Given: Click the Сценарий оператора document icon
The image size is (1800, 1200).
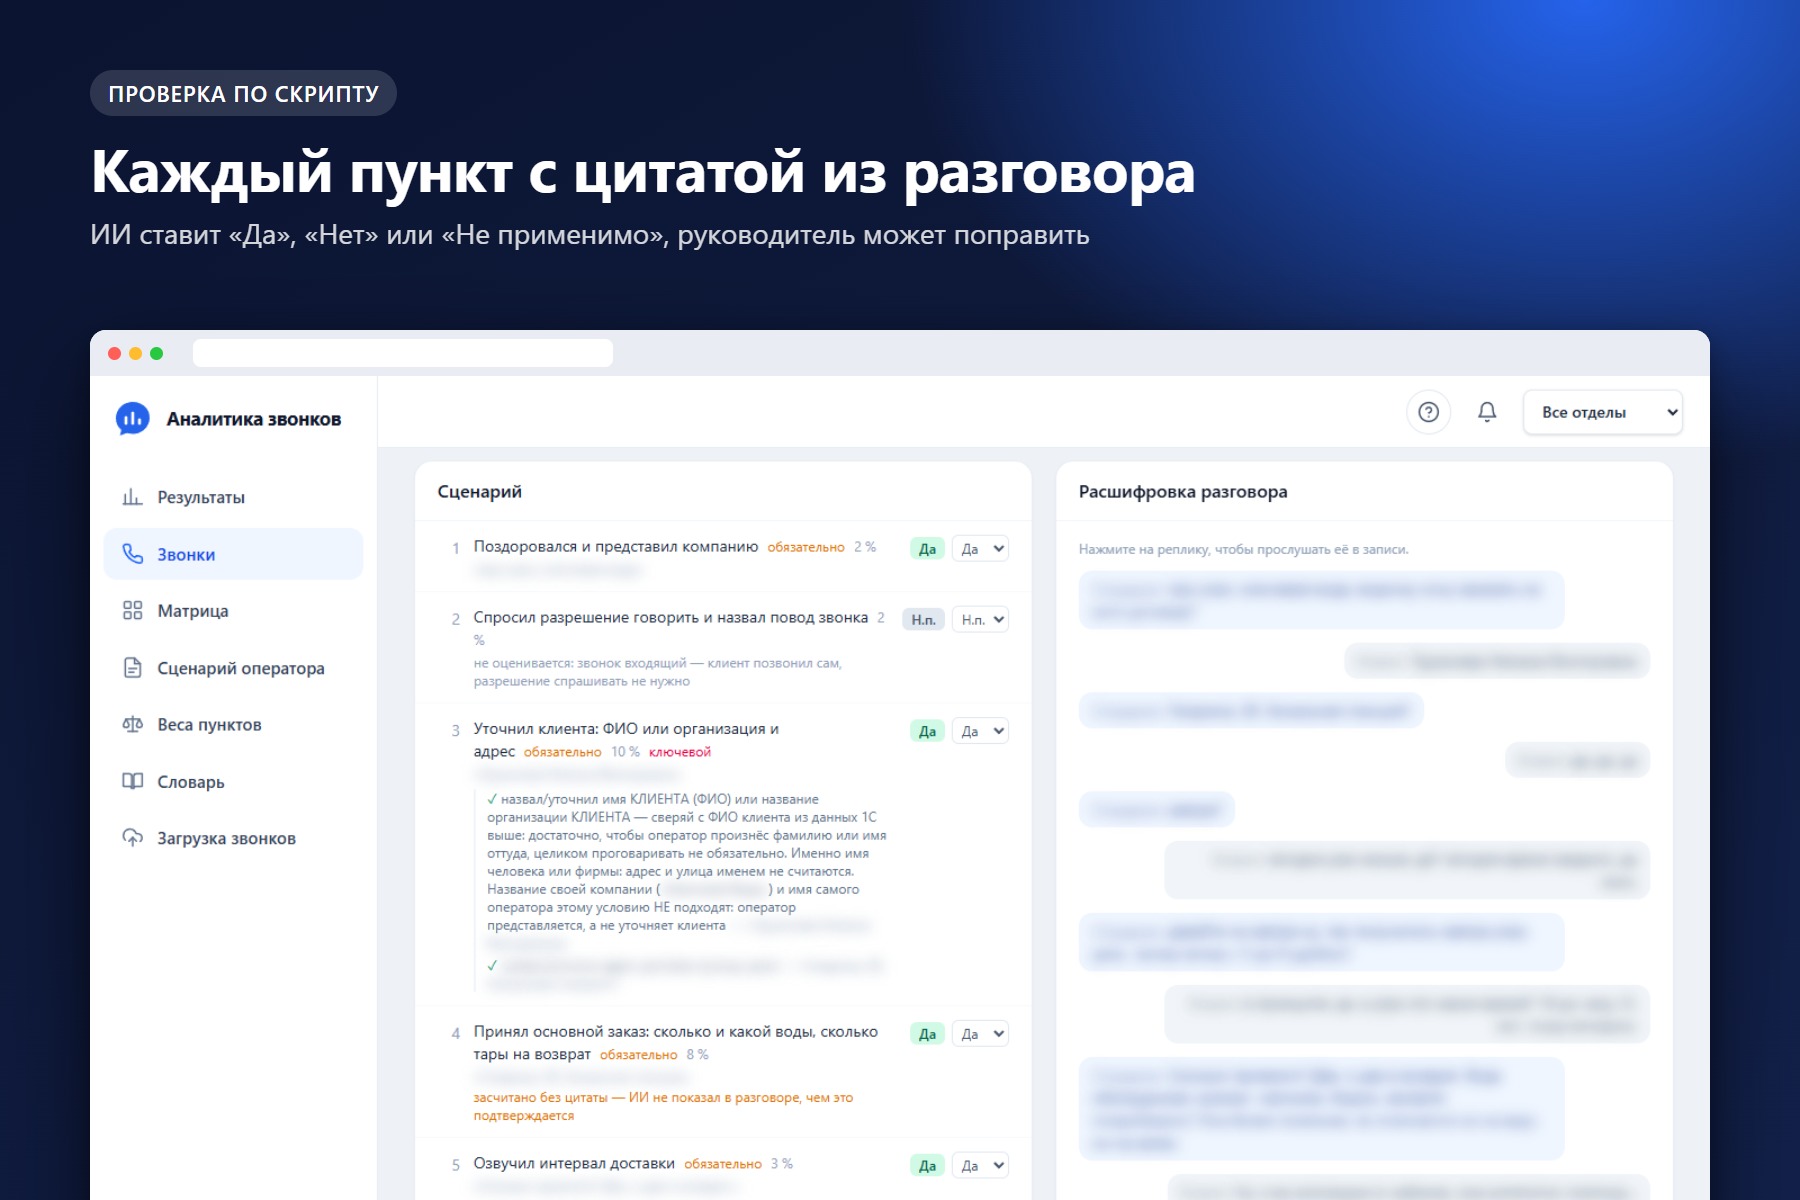Looking at the screenshot, I should click(132, 668).
